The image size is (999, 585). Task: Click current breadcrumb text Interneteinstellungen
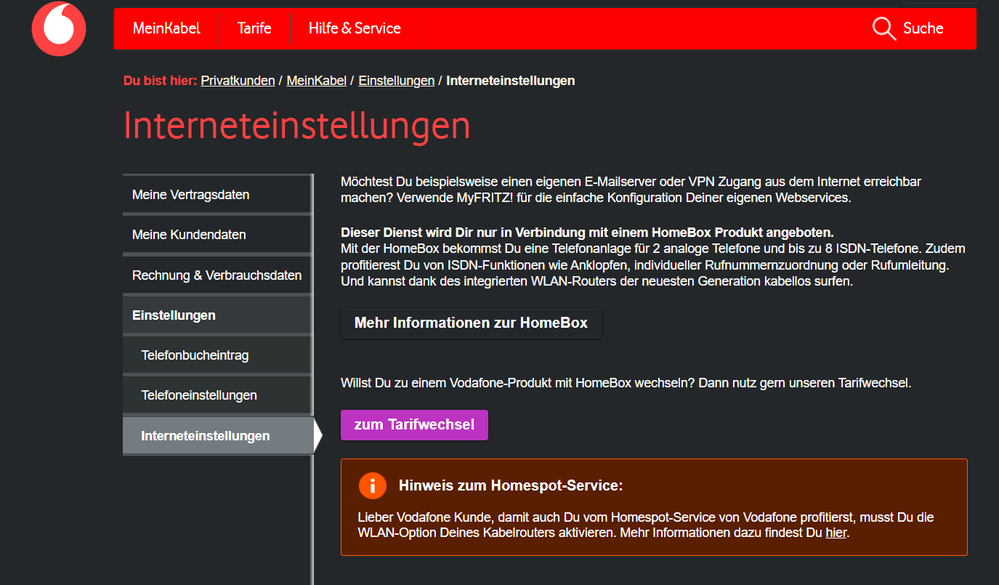pos(510,81)
